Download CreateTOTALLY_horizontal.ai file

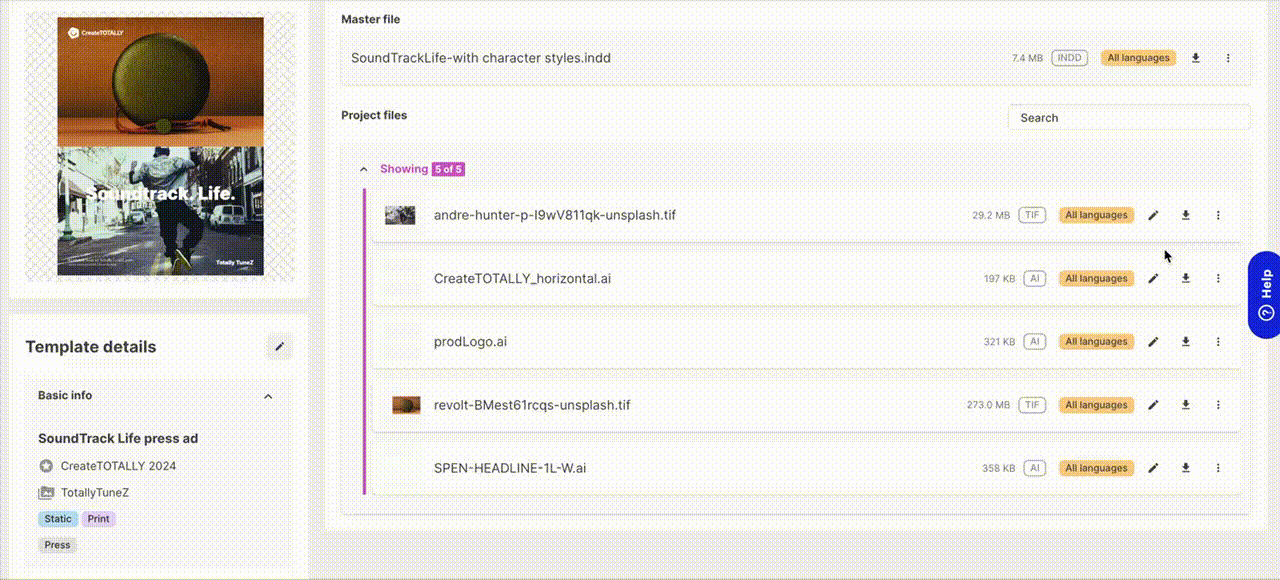point(1186,278)
